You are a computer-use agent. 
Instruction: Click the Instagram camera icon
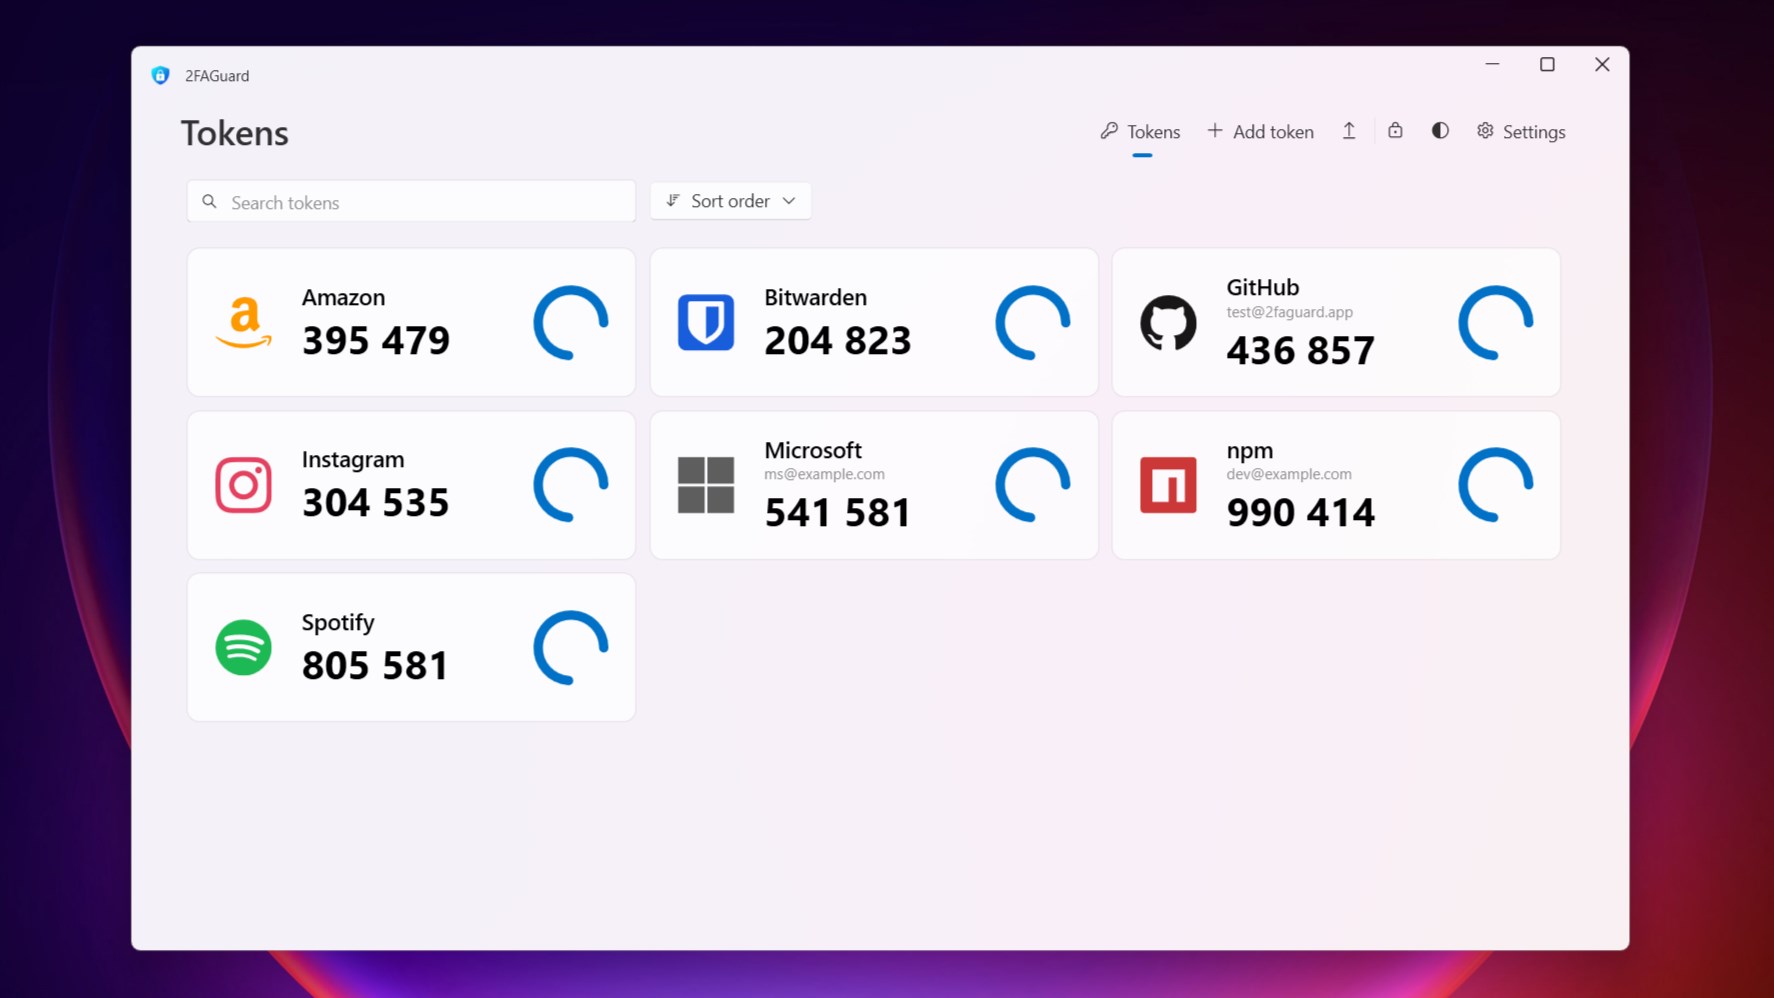242,485
